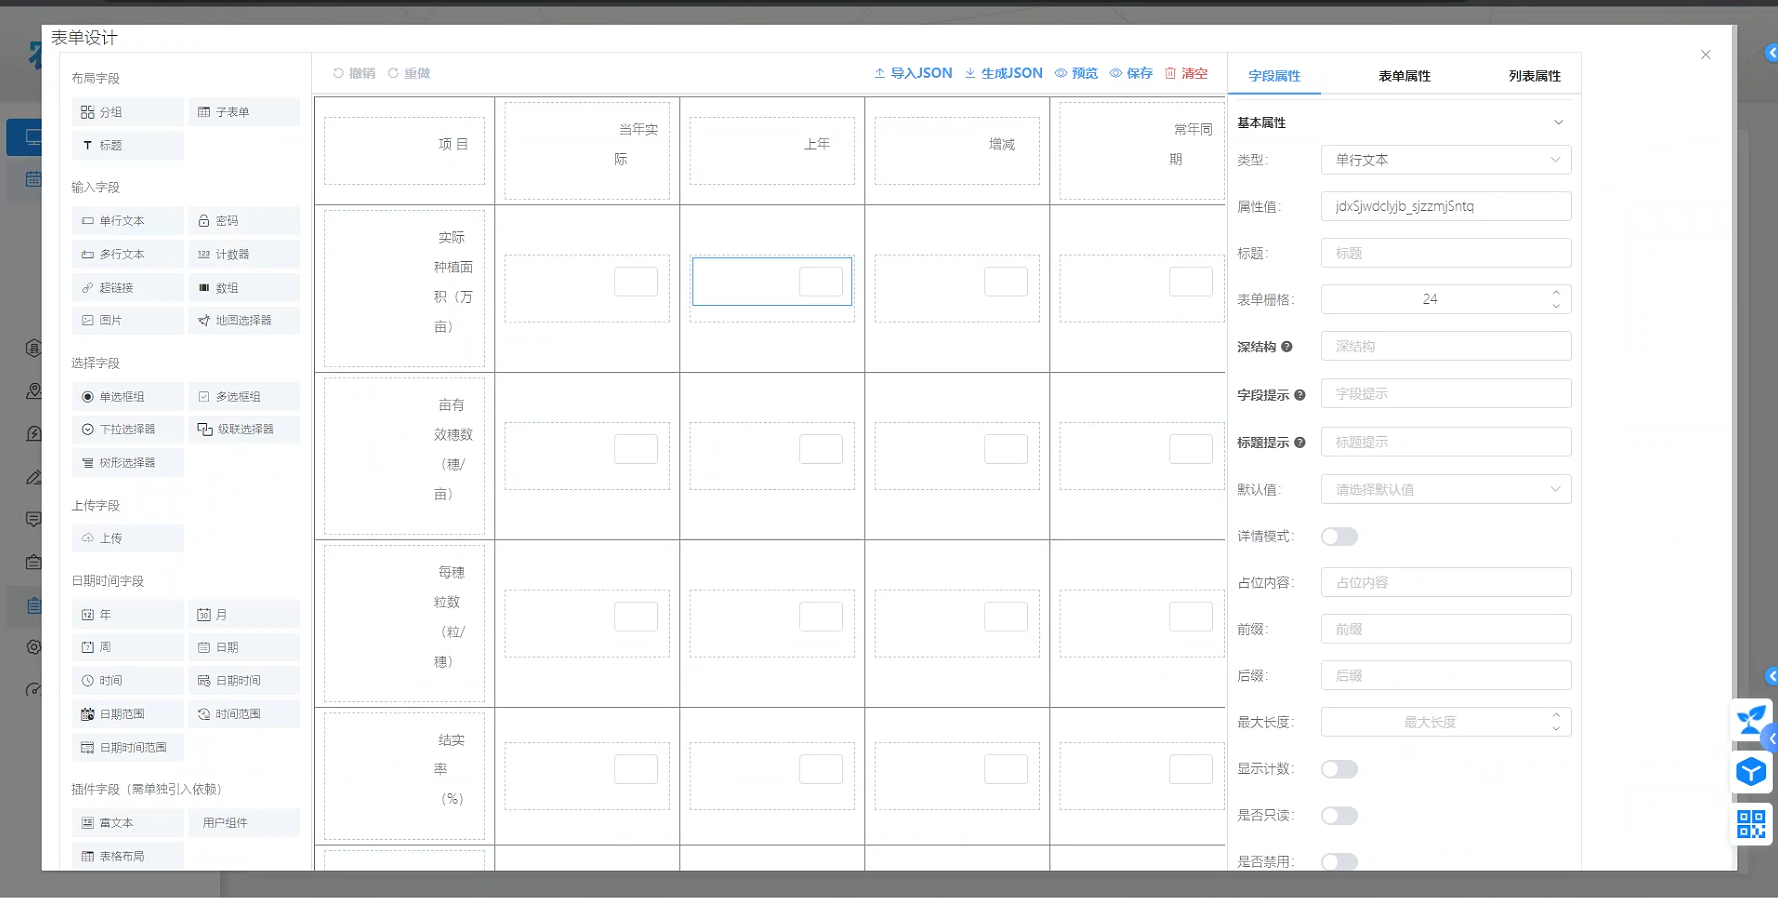The image size is (1778, 899).
Task: Click the 深结构 input field
Action: pyautogui.click(x=1446, y=346)
